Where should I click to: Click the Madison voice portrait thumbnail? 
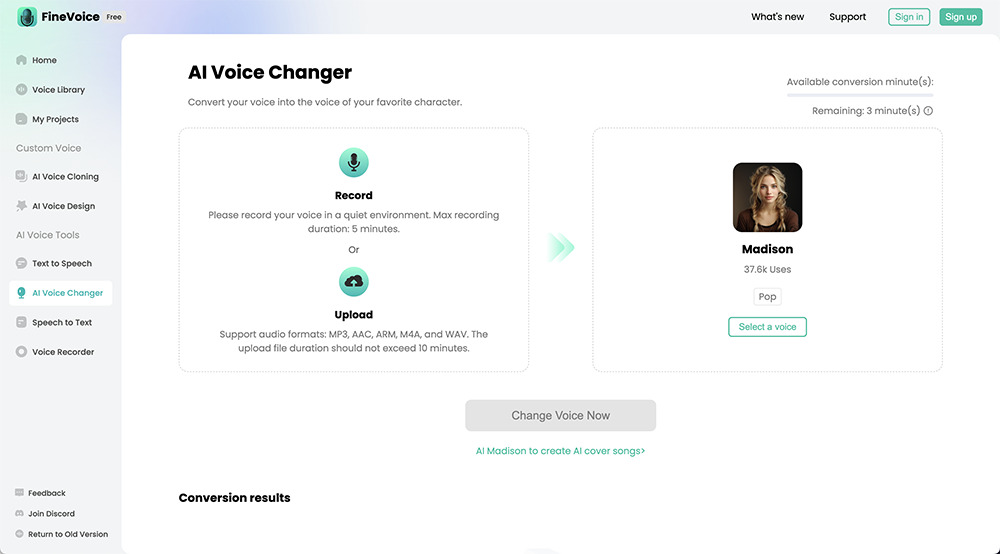(767, 198)
